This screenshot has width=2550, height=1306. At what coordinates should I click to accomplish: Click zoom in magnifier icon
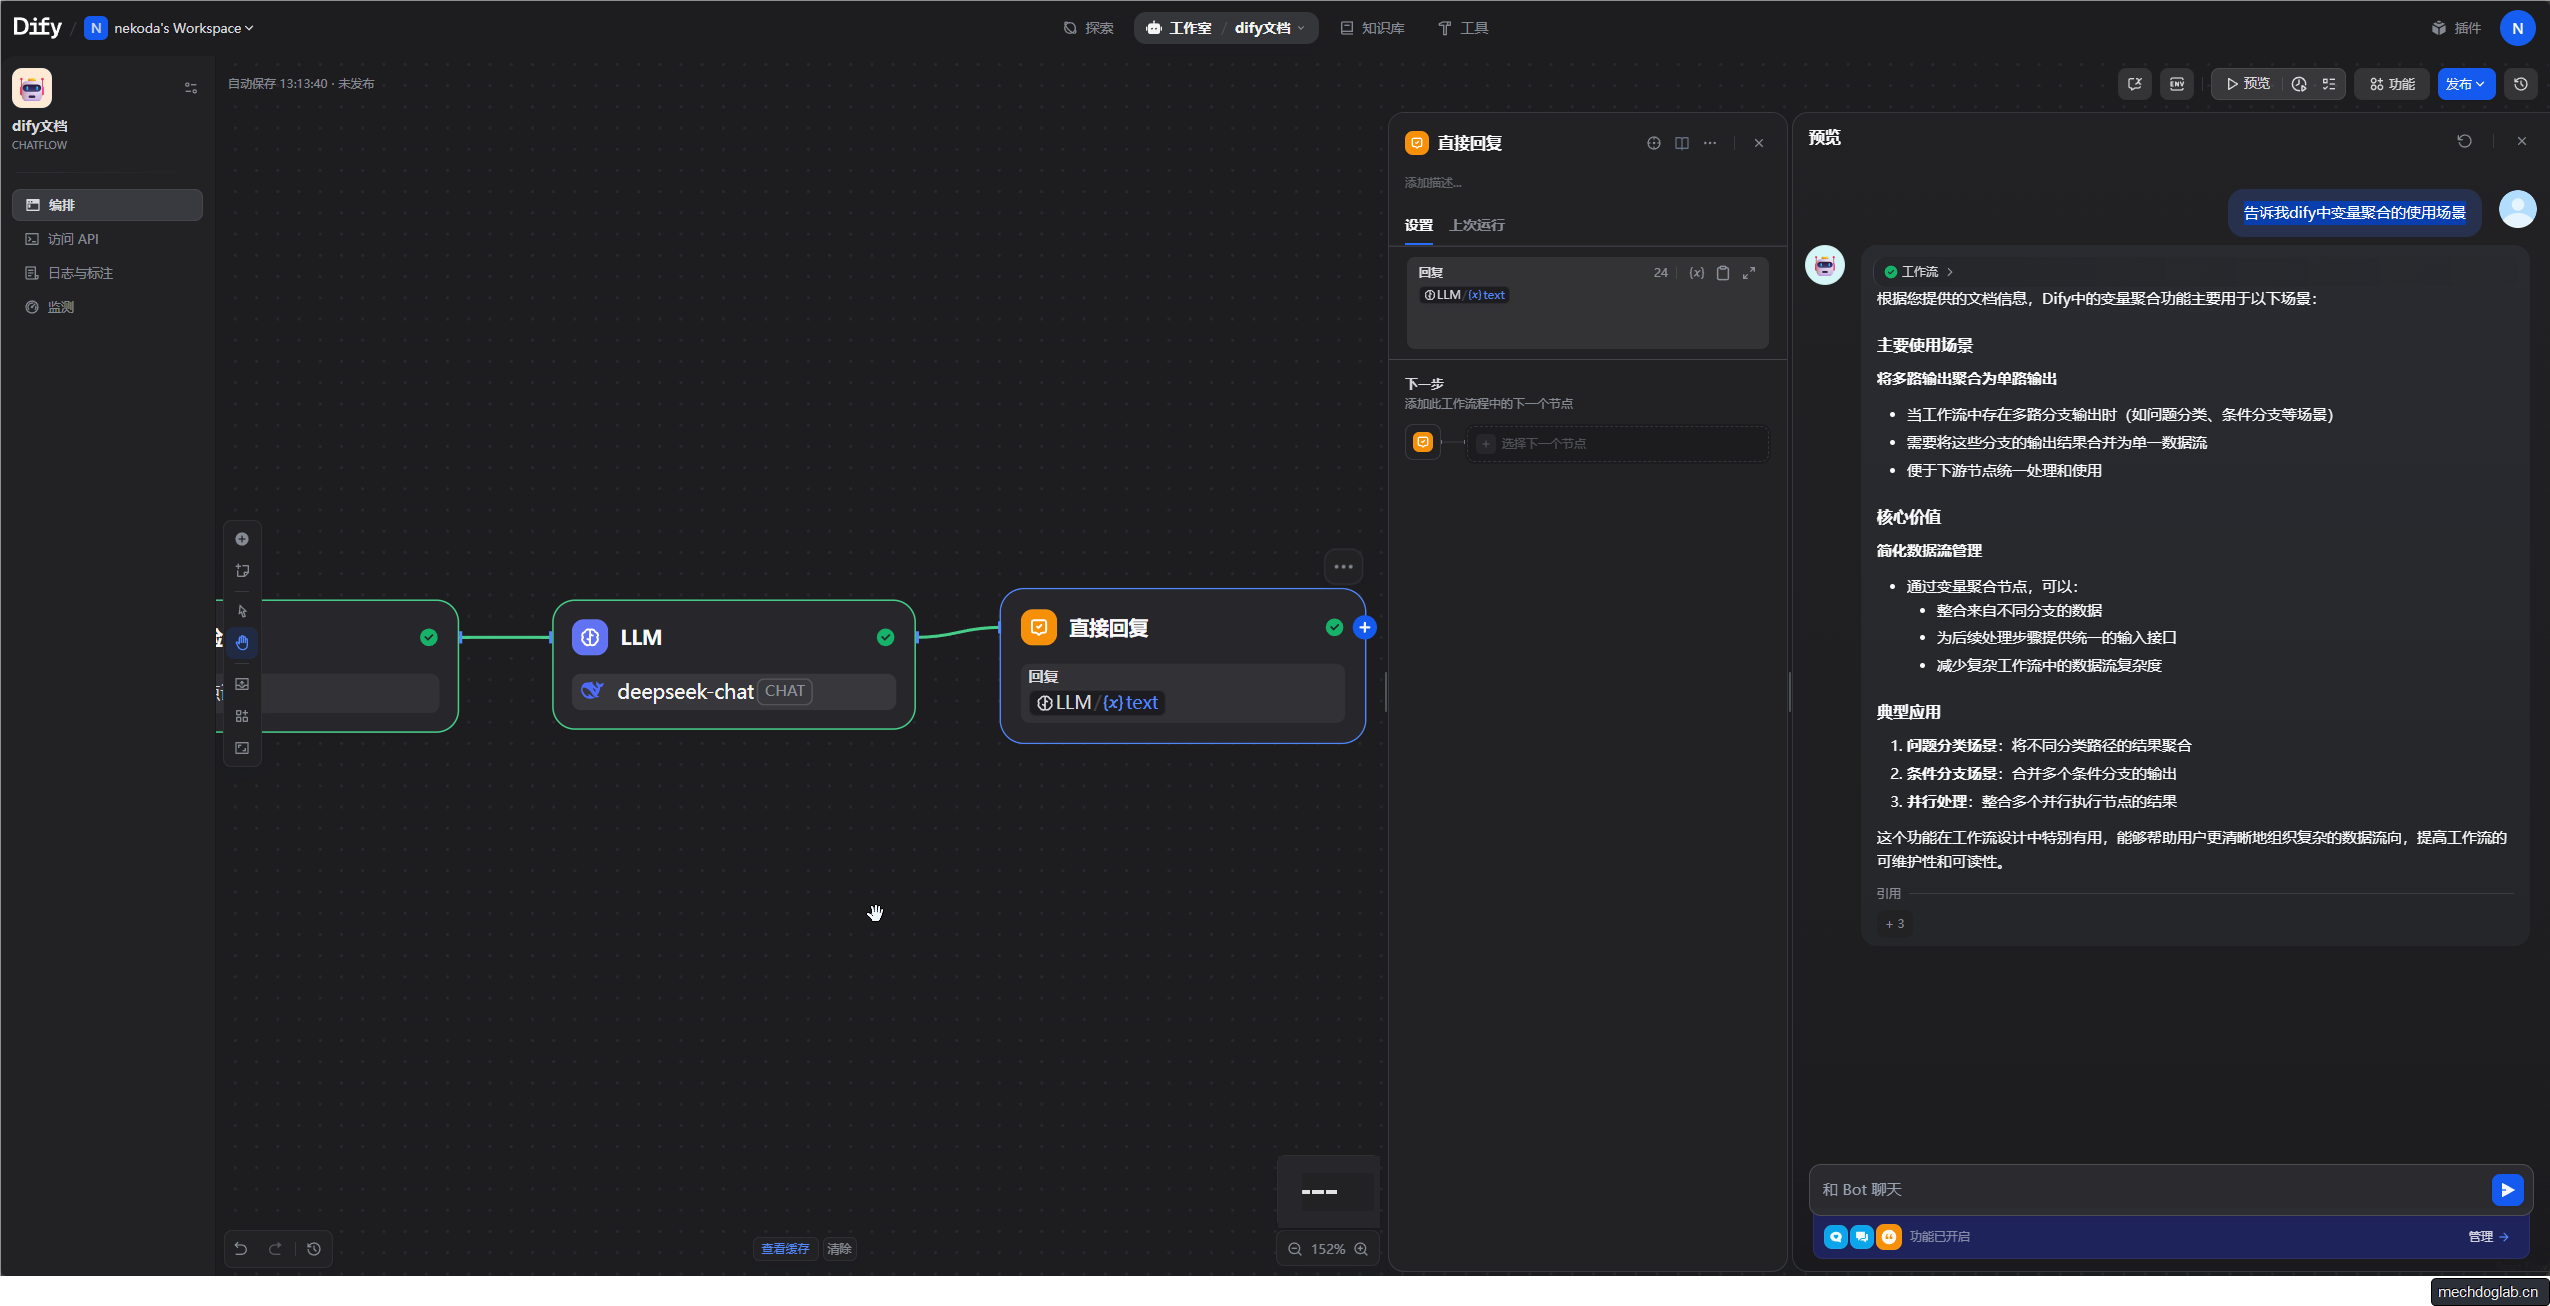coord(1361,1249)
